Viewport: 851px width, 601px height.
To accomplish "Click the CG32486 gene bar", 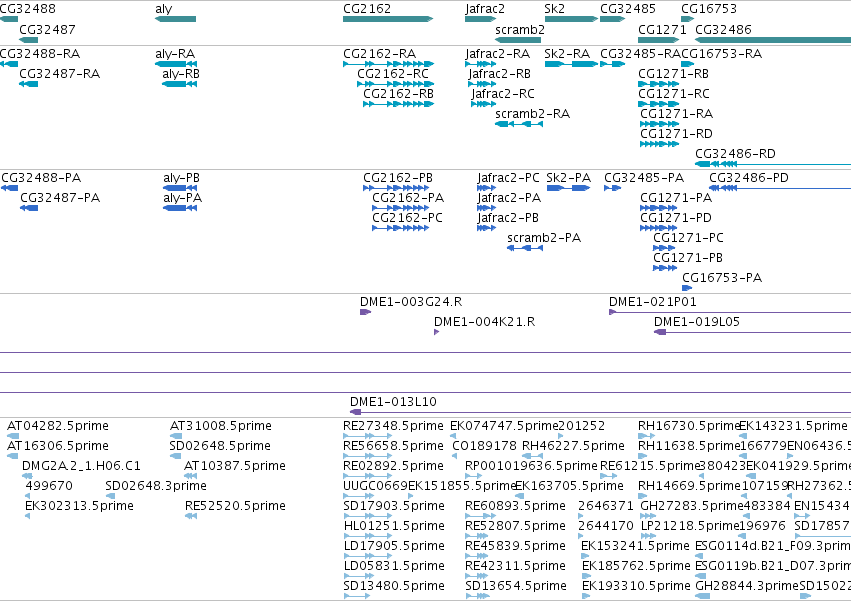I will (x=773, y=40).
